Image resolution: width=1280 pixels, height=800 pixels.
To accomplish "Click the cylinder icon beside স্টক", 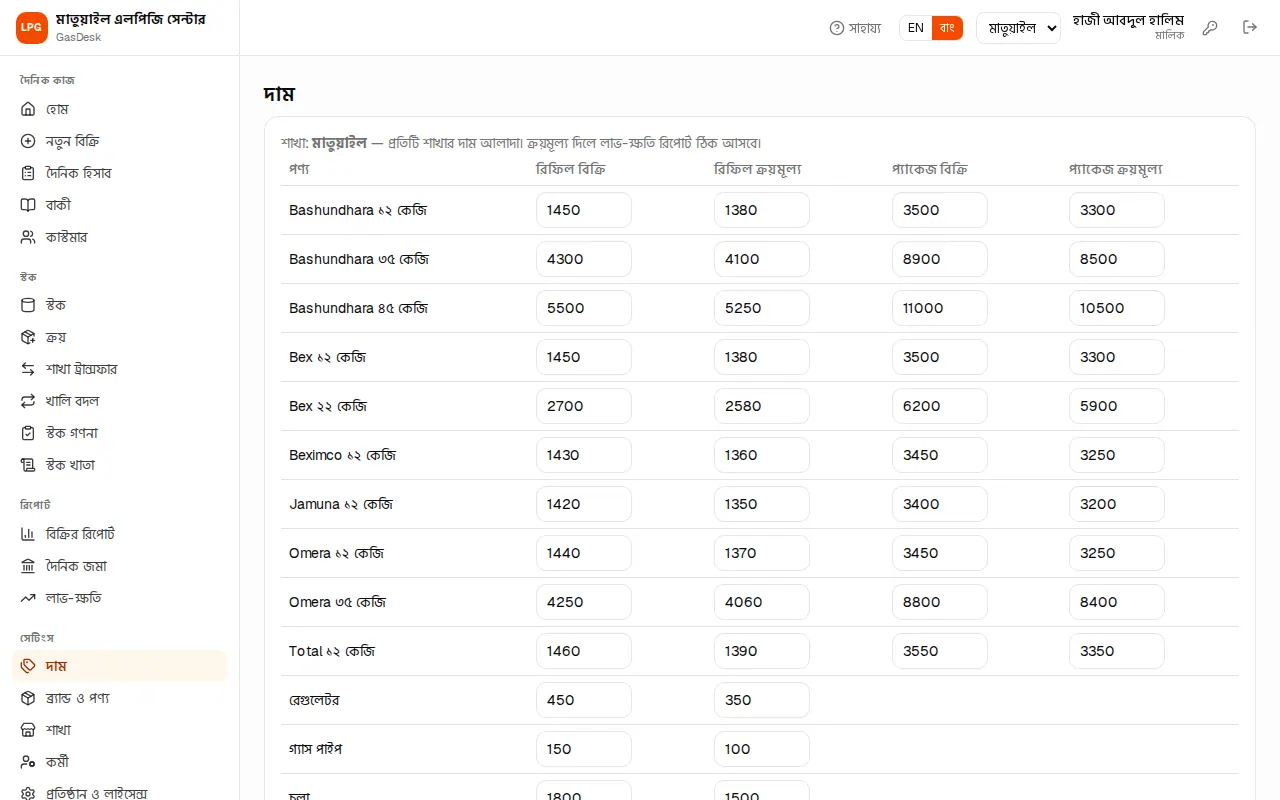I will tap(28, 305).
